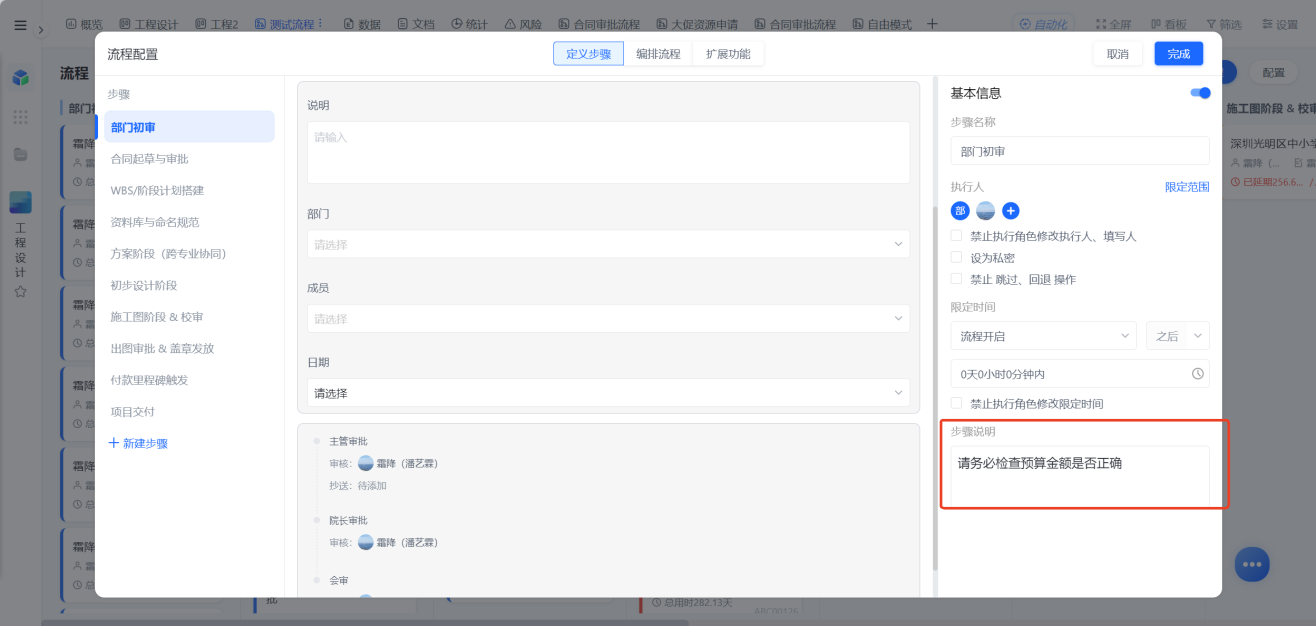Open the 大促资源申请 tab
1316x626 pixels.
[x=697, y=23]
